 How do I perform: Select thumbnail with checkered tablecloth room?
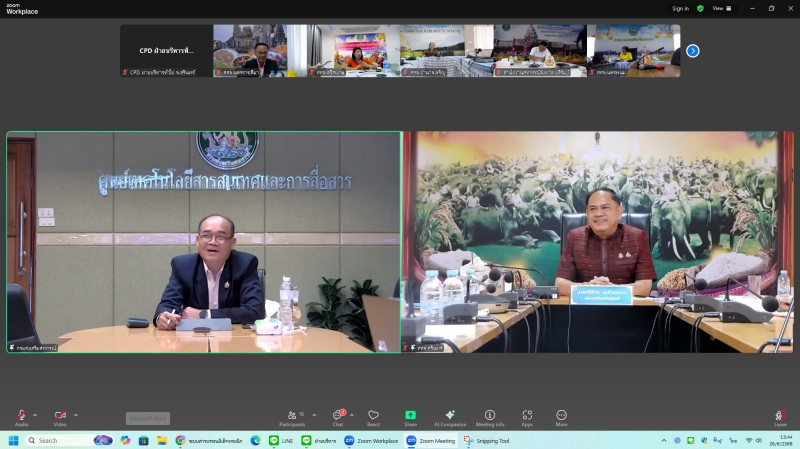446,51
